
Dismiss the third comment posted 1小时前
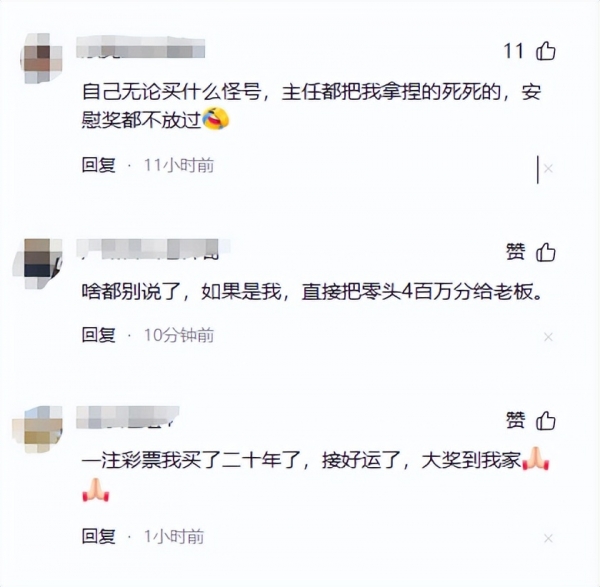[548, 538]
